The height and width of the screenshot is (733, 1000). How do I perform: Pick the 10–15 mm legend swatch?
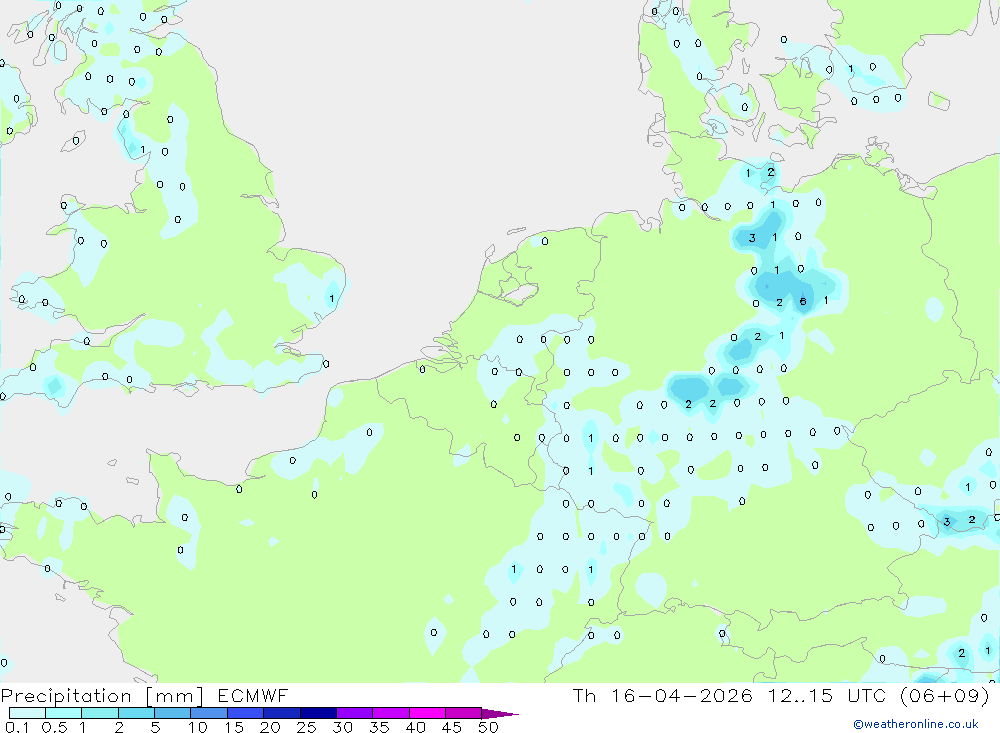click(x=209, y=713)
